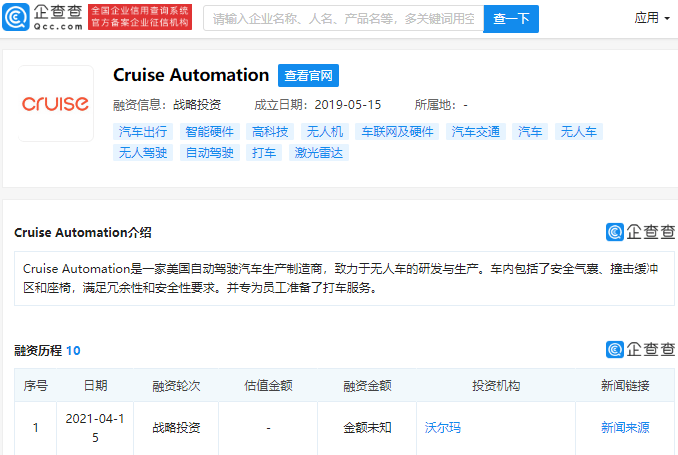Select the 自动驾驶 tag

click(x=210, y=152)
